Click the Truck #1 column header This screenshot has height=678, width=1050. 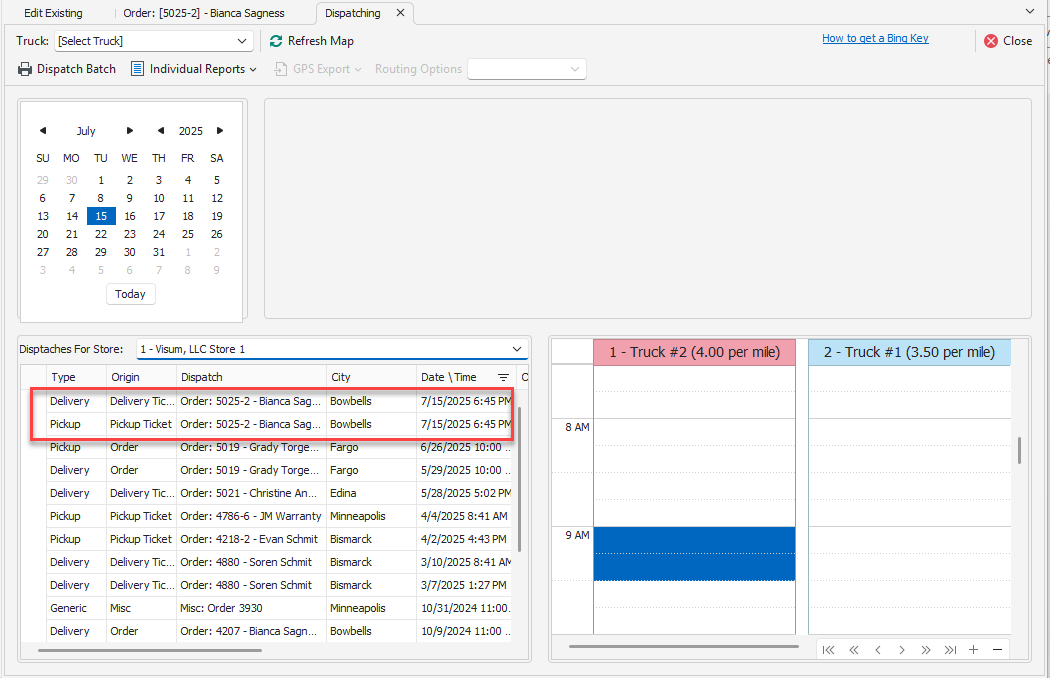coord(909,352)
